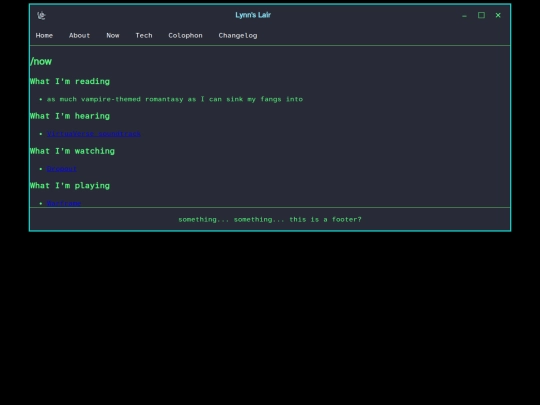
Task: Follow the Dropout link
Action: tap(62, 169)
